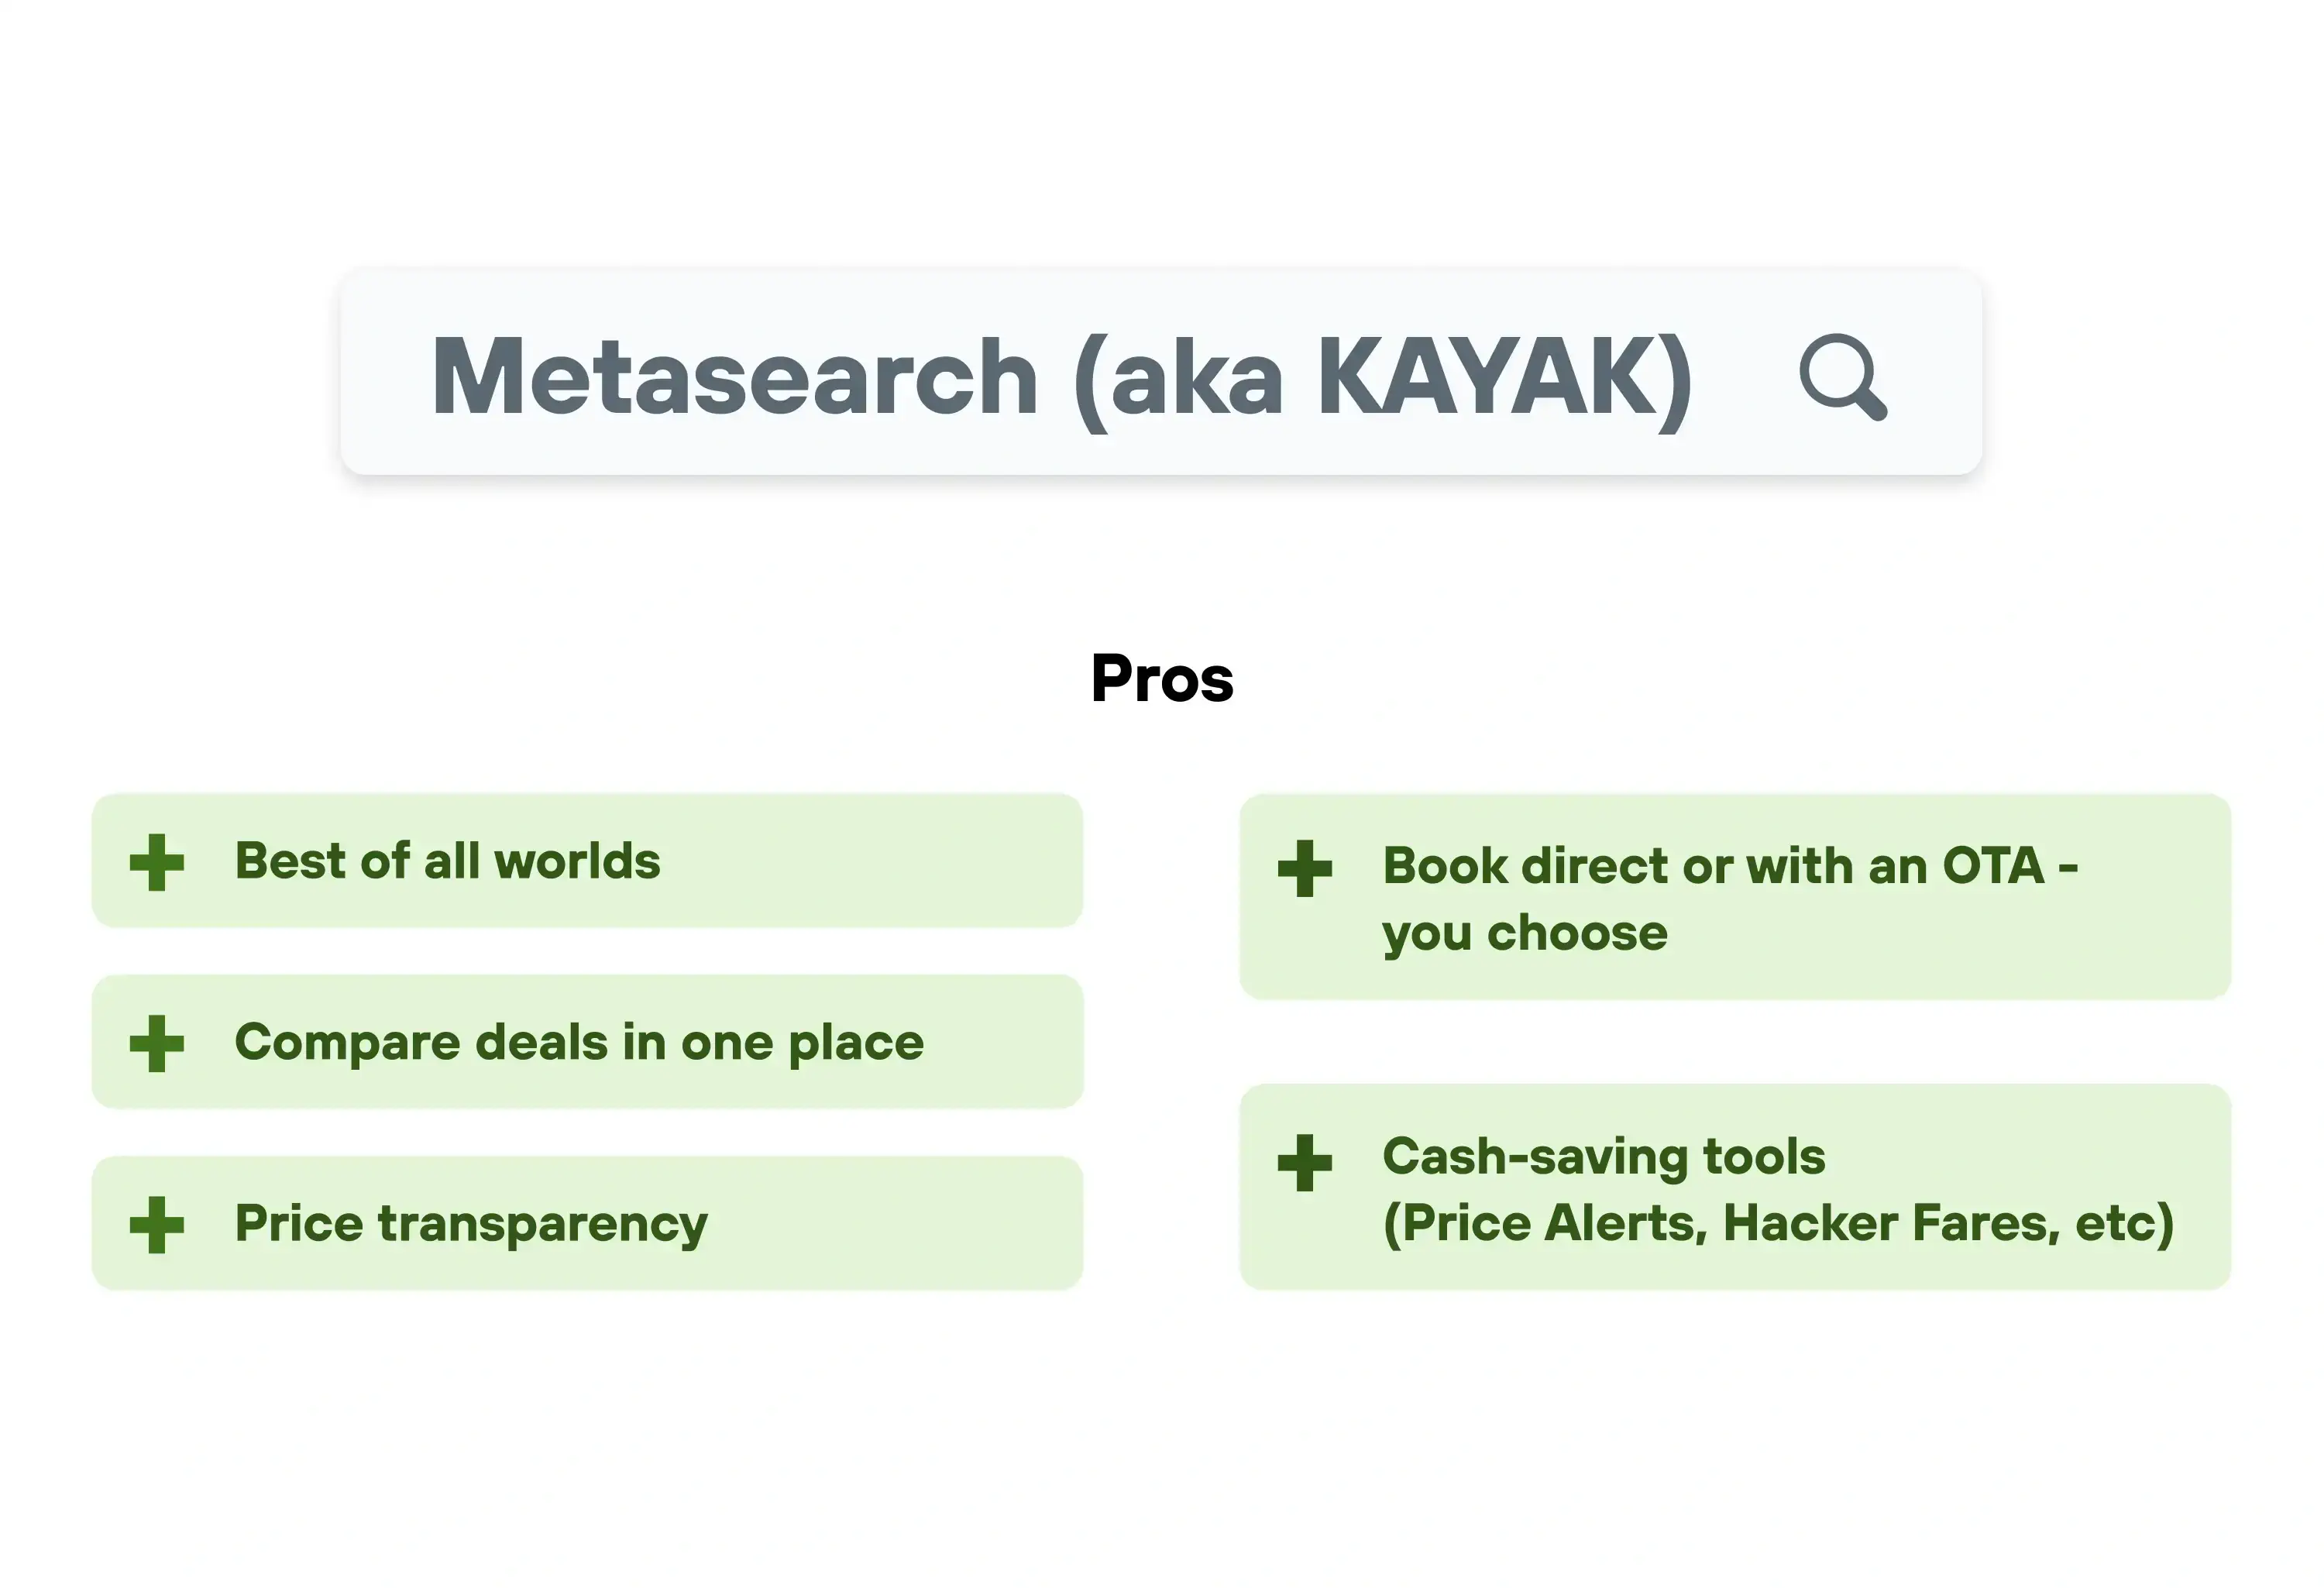The image size is (2324, 1588).
Task: Click the Price transparency label text
Action: point(471,1225)
